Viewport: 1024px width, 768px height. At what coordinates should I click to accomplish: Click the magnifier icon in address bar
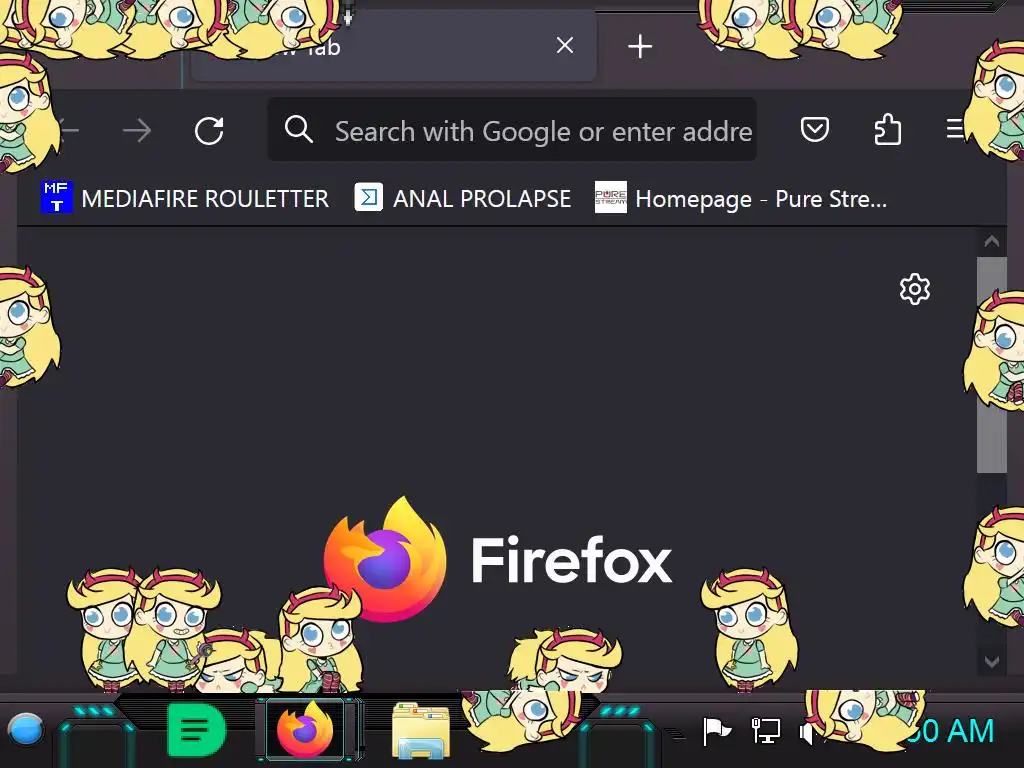coord(298,129)
